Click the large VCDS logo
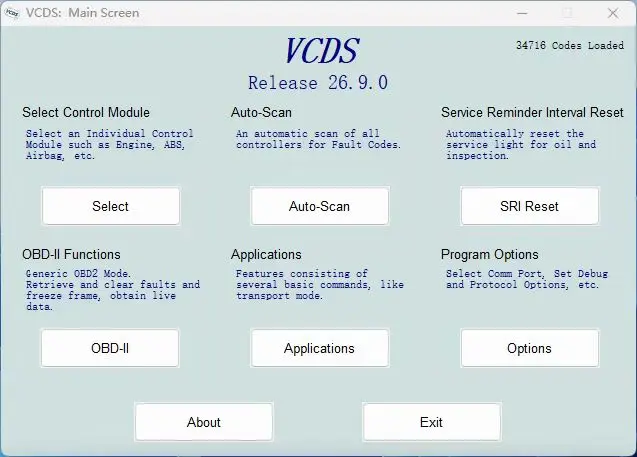 pos(322,51)
